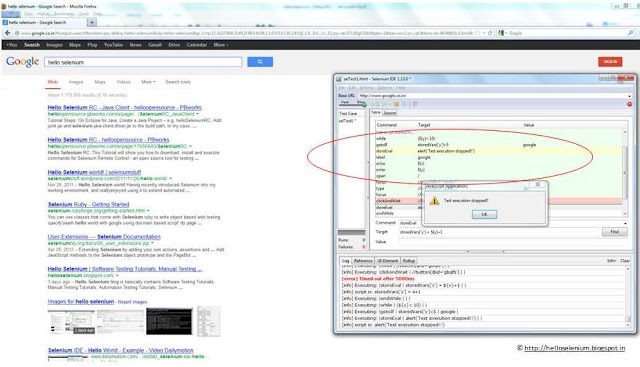Image resolution: width=640 pixels, height=367 pixels.
Task: Click play entire test suite icon in Selenium IDE
Action: click(x=376, y=104)
